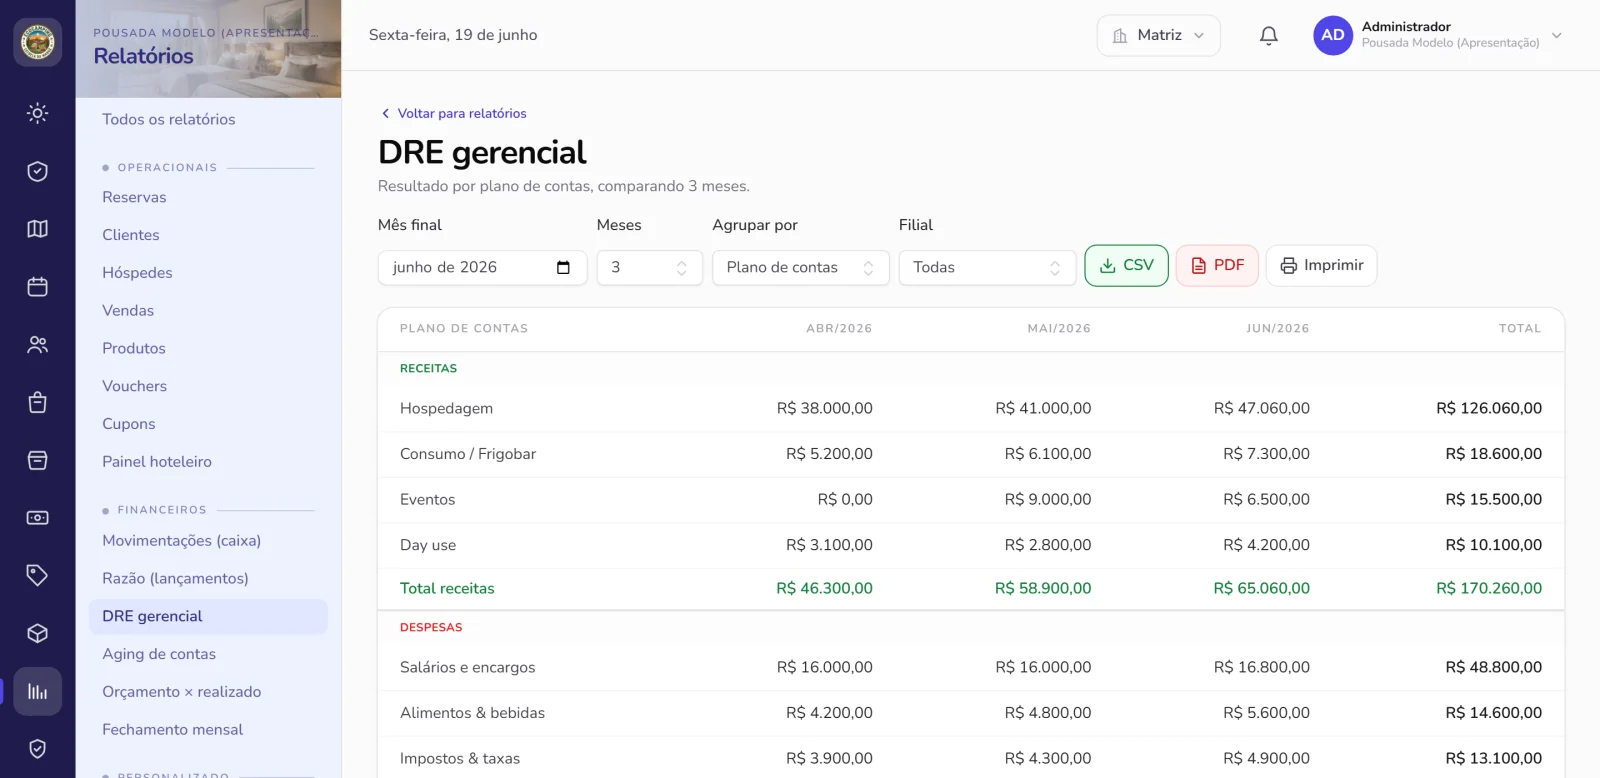This screenshot has height=778, width=1600.
Task: Export the report as PDF
Action: (x=1217, y=266)
